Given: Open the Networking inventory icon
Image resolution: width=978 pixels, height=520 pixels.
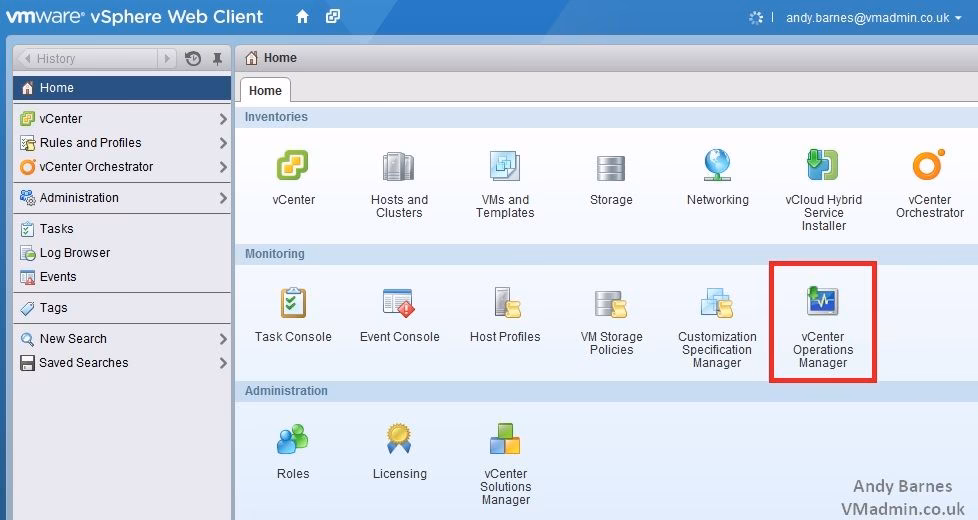Looking at the screenshot, I should click(717, 165).
